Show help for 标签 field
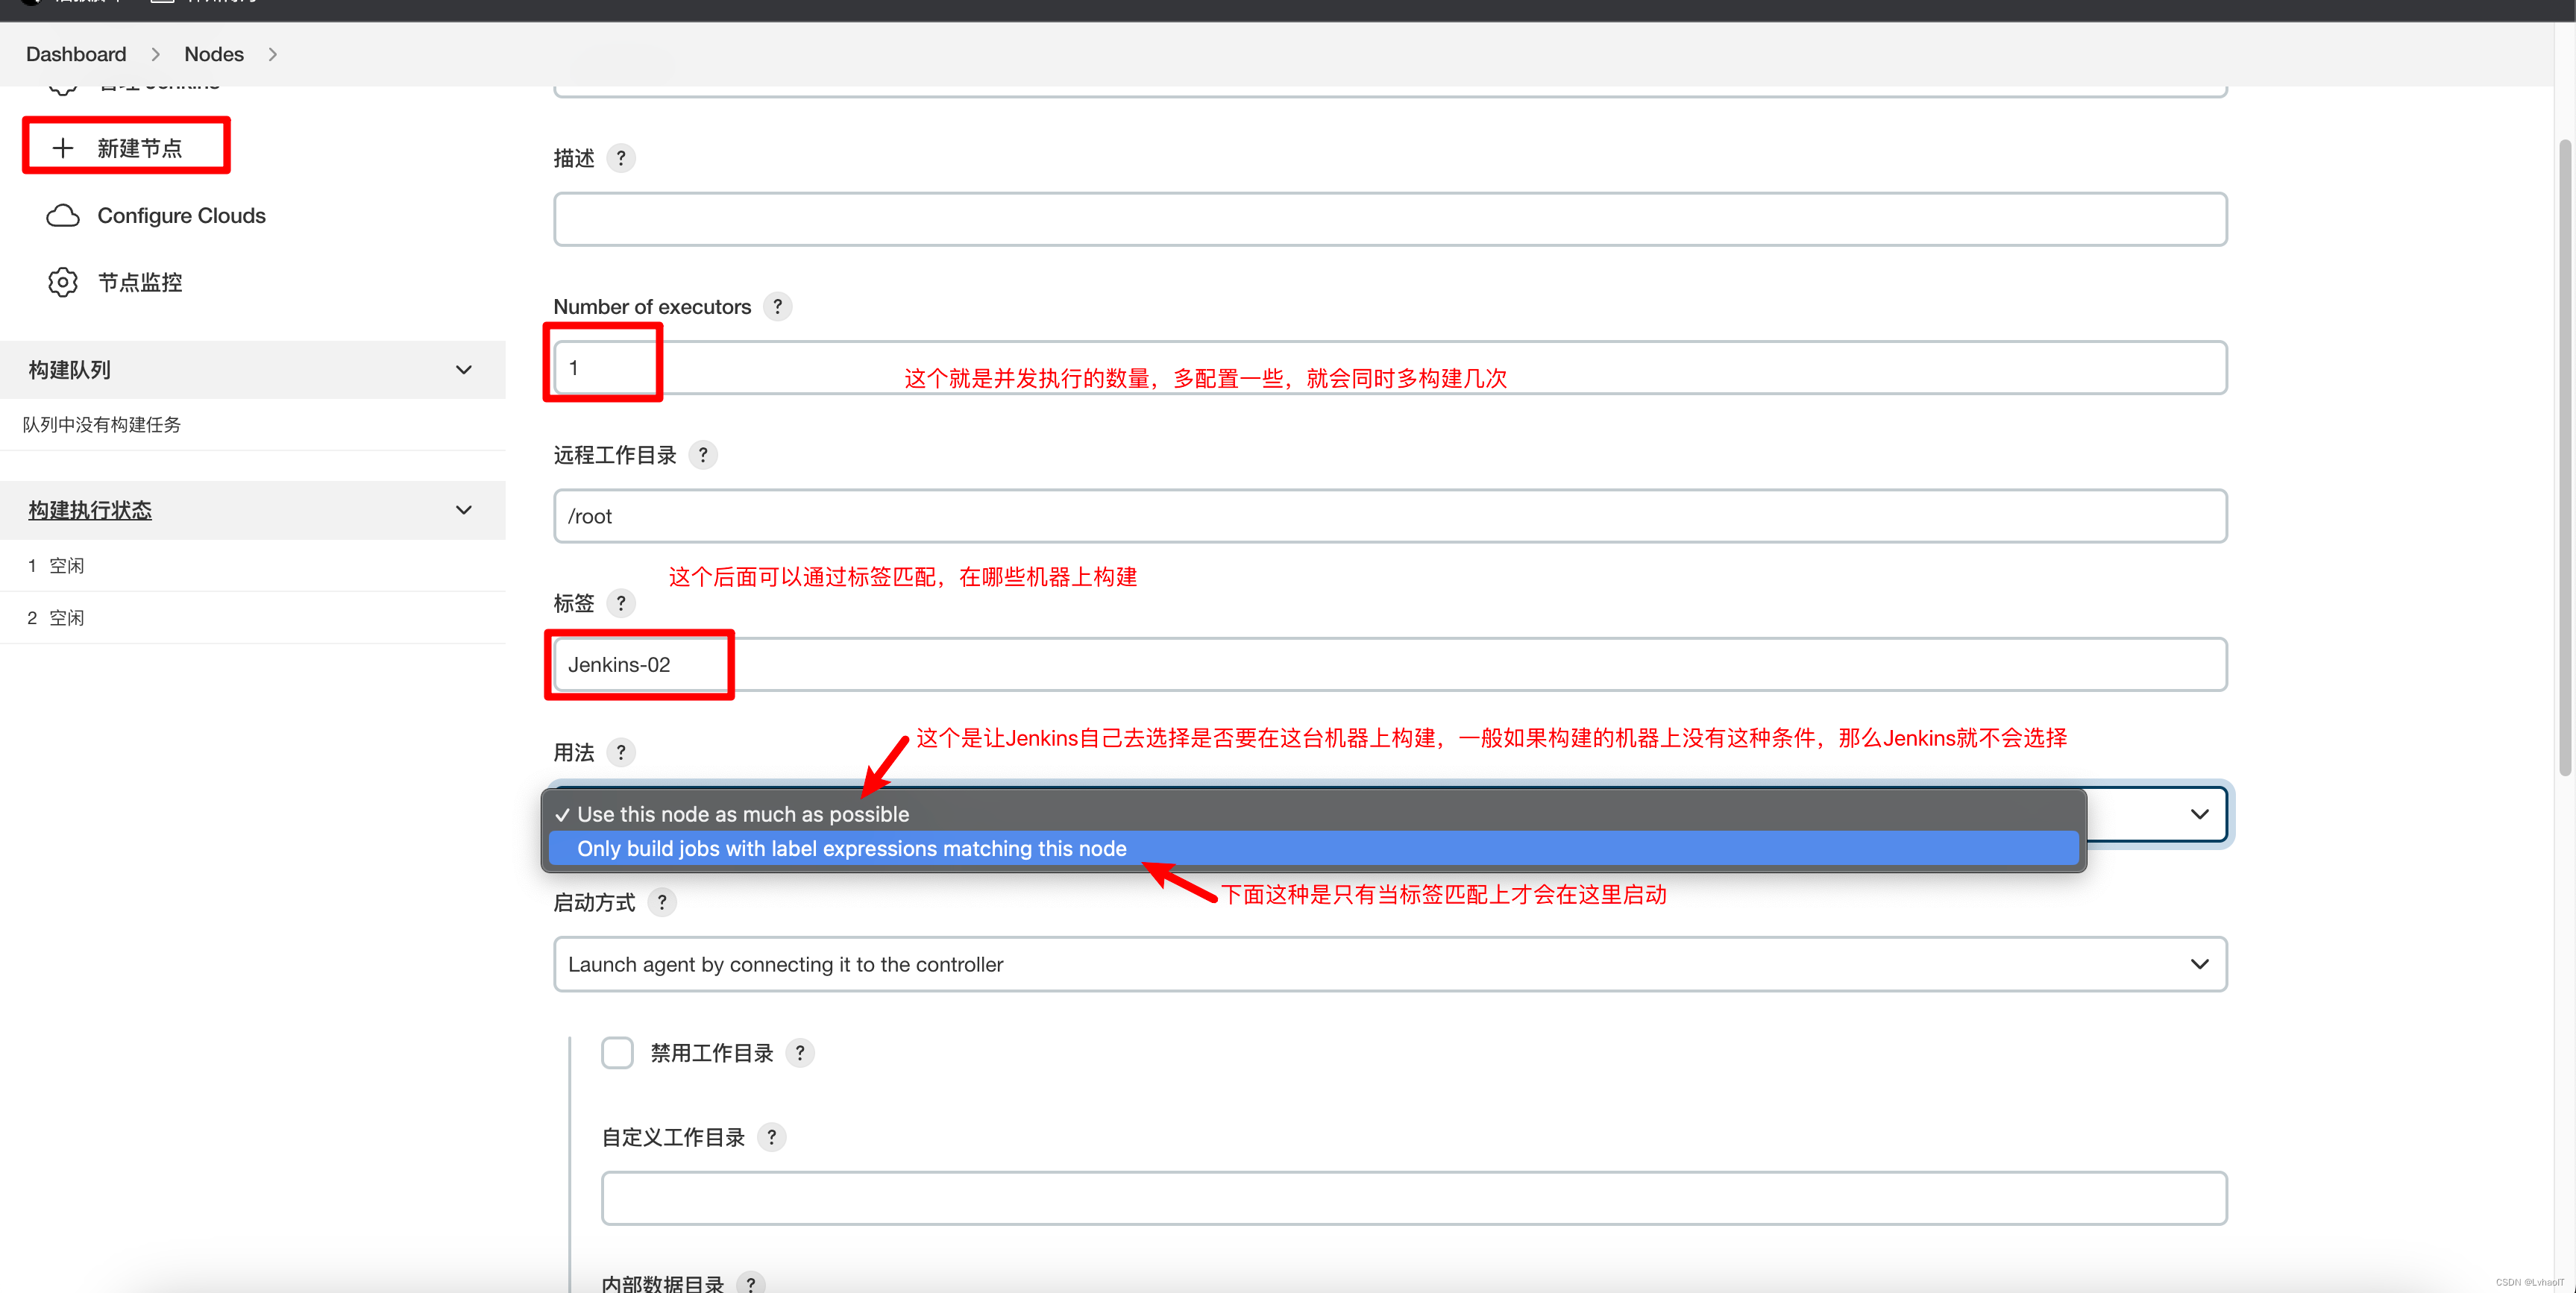The width and height of the screenshot is (2576, 1293). tap(621, 603)
